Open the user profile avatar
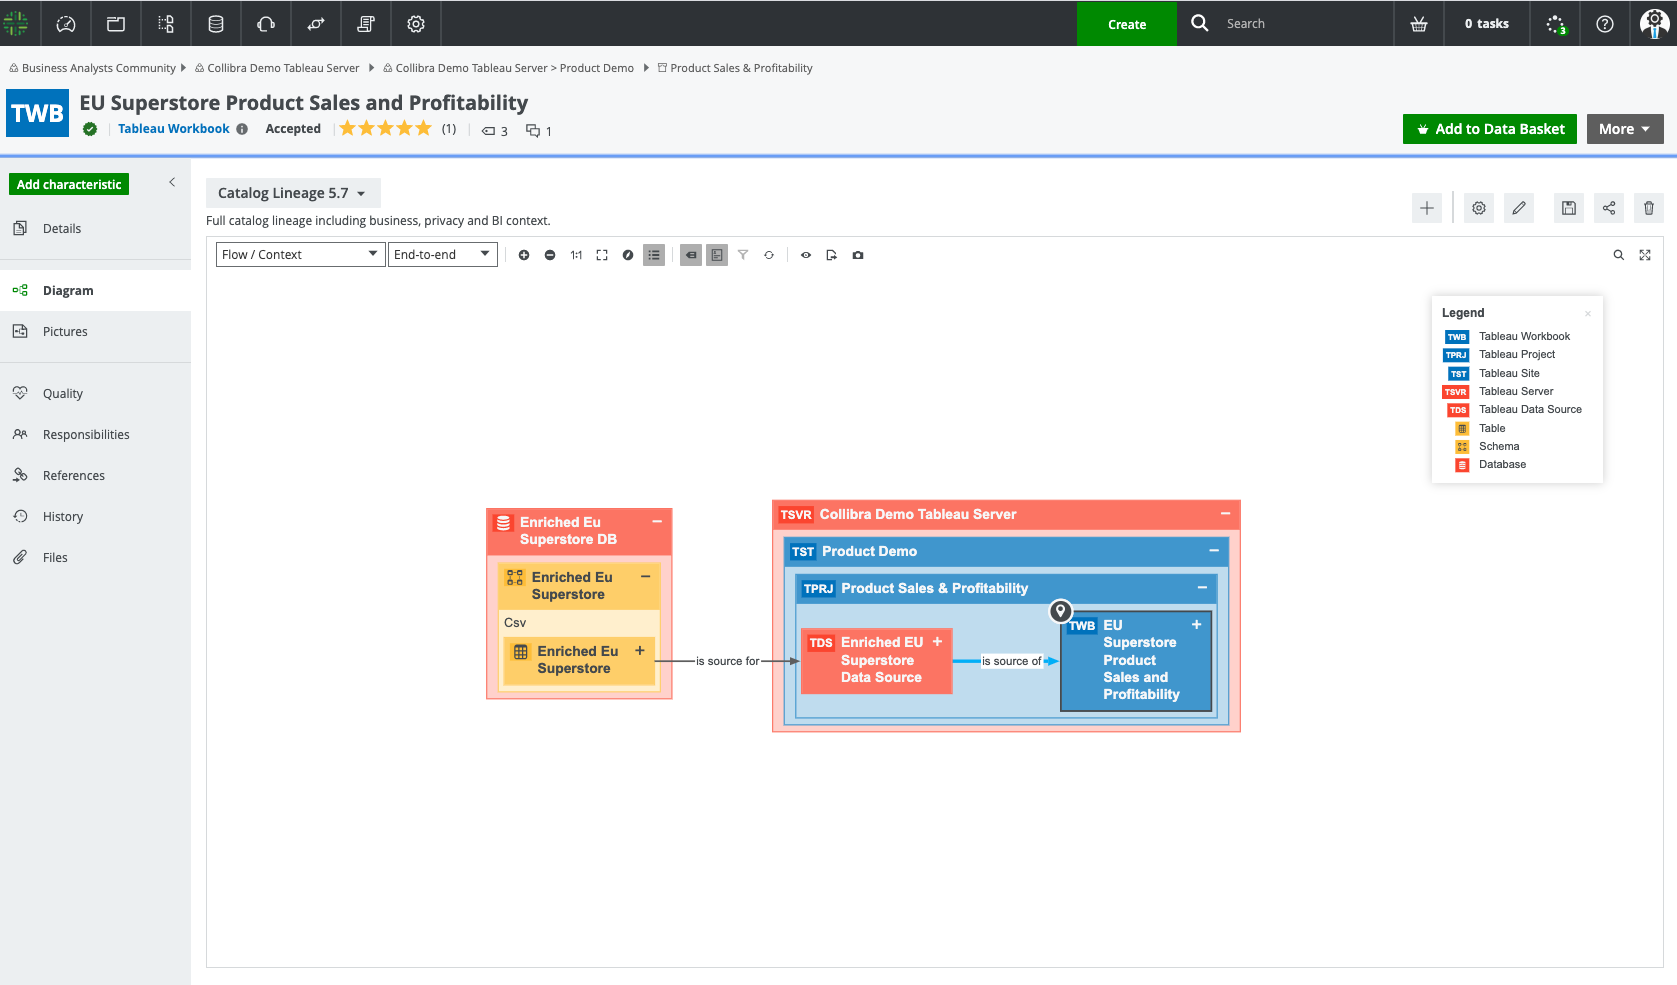The height and width of the screenshot is (985, 1677). [1655, 23]
